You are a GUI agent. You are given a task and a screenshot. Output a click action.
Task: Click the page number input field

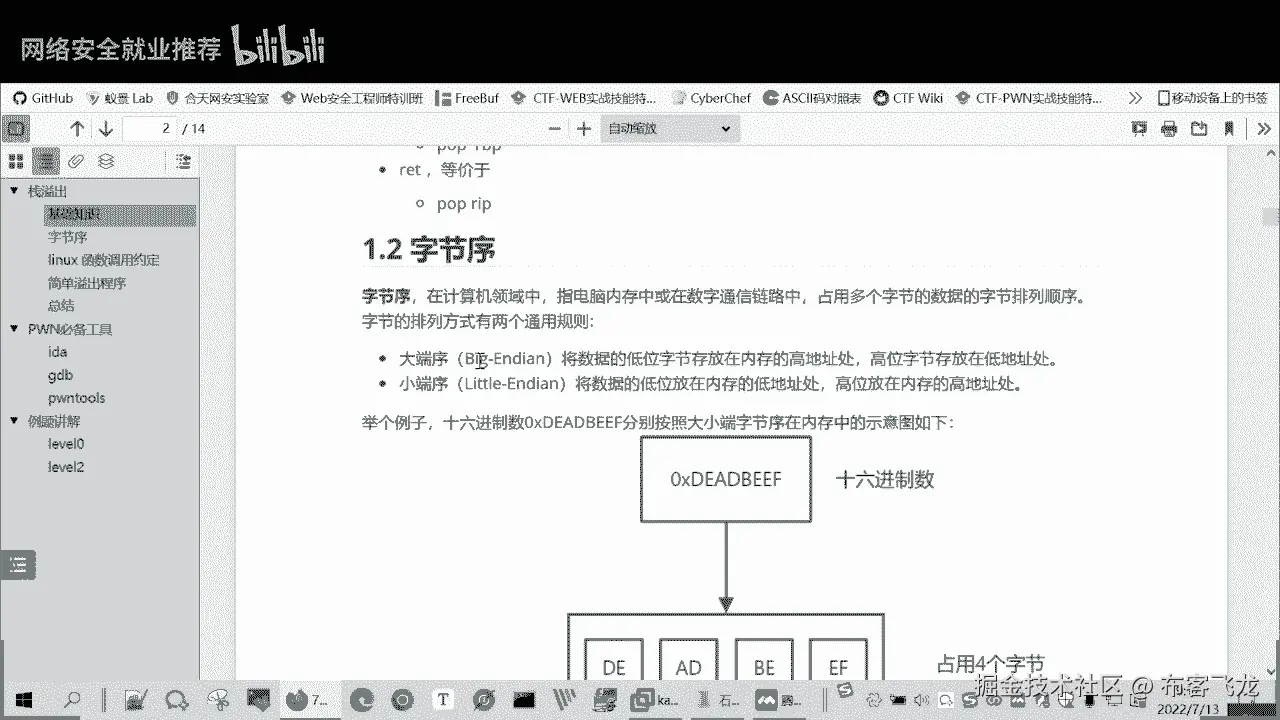(150, 128)
